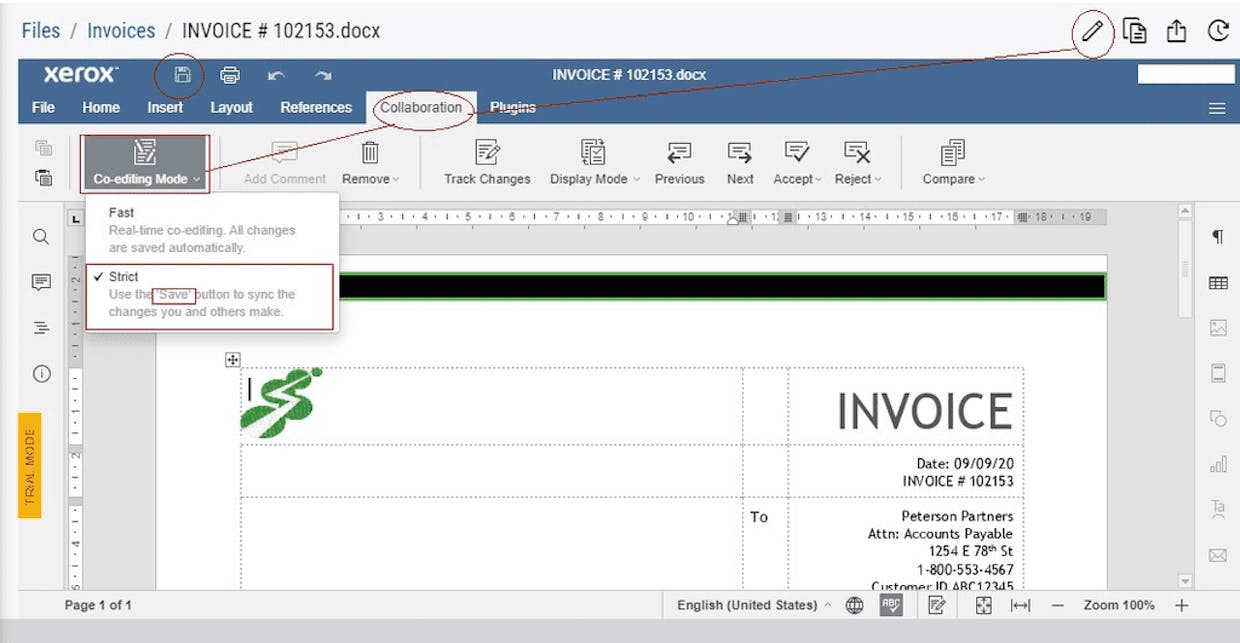The width and height of the screenshot is (1240, 643).
Task: Open the Accept changes dropdown
Action: [797, 163]
